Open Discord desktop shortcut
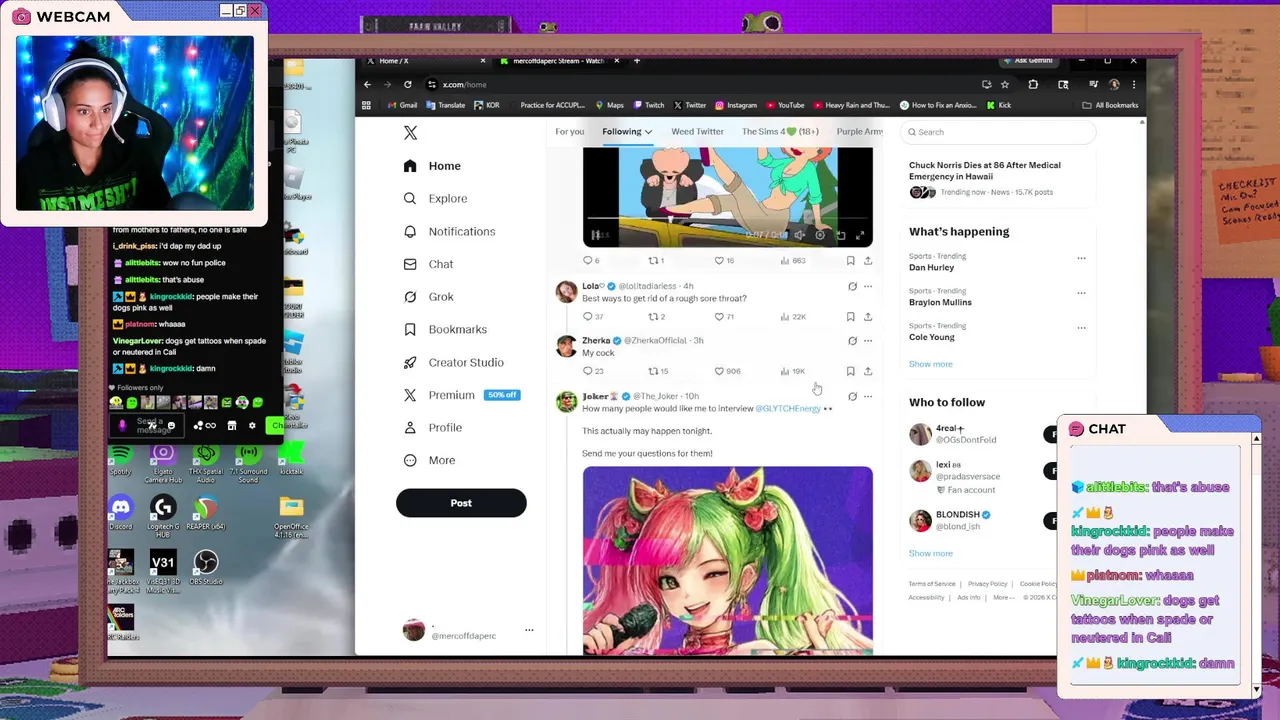The width and height of the screenshot is (1280, 720). (x=121, y=513)
